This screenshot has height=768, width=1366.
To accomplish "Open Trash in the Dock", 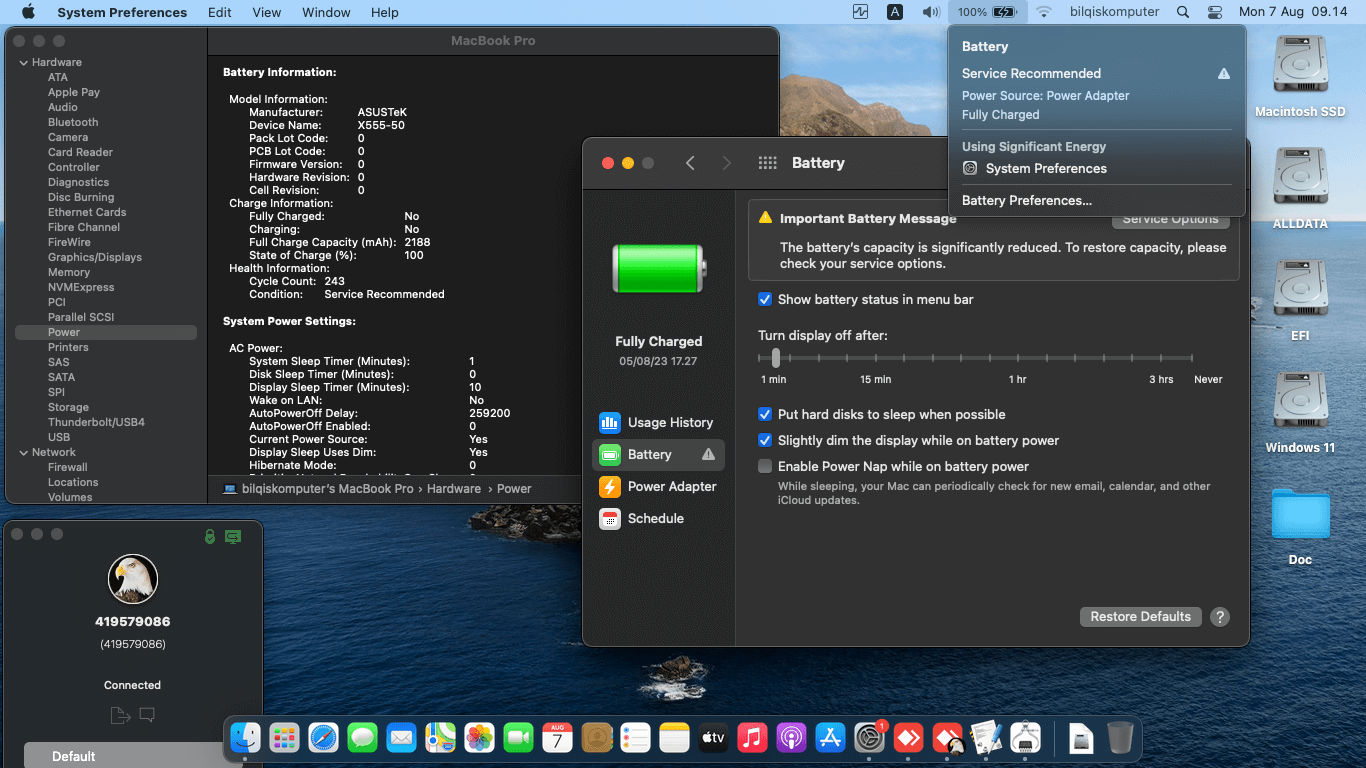I will 1121,738.
